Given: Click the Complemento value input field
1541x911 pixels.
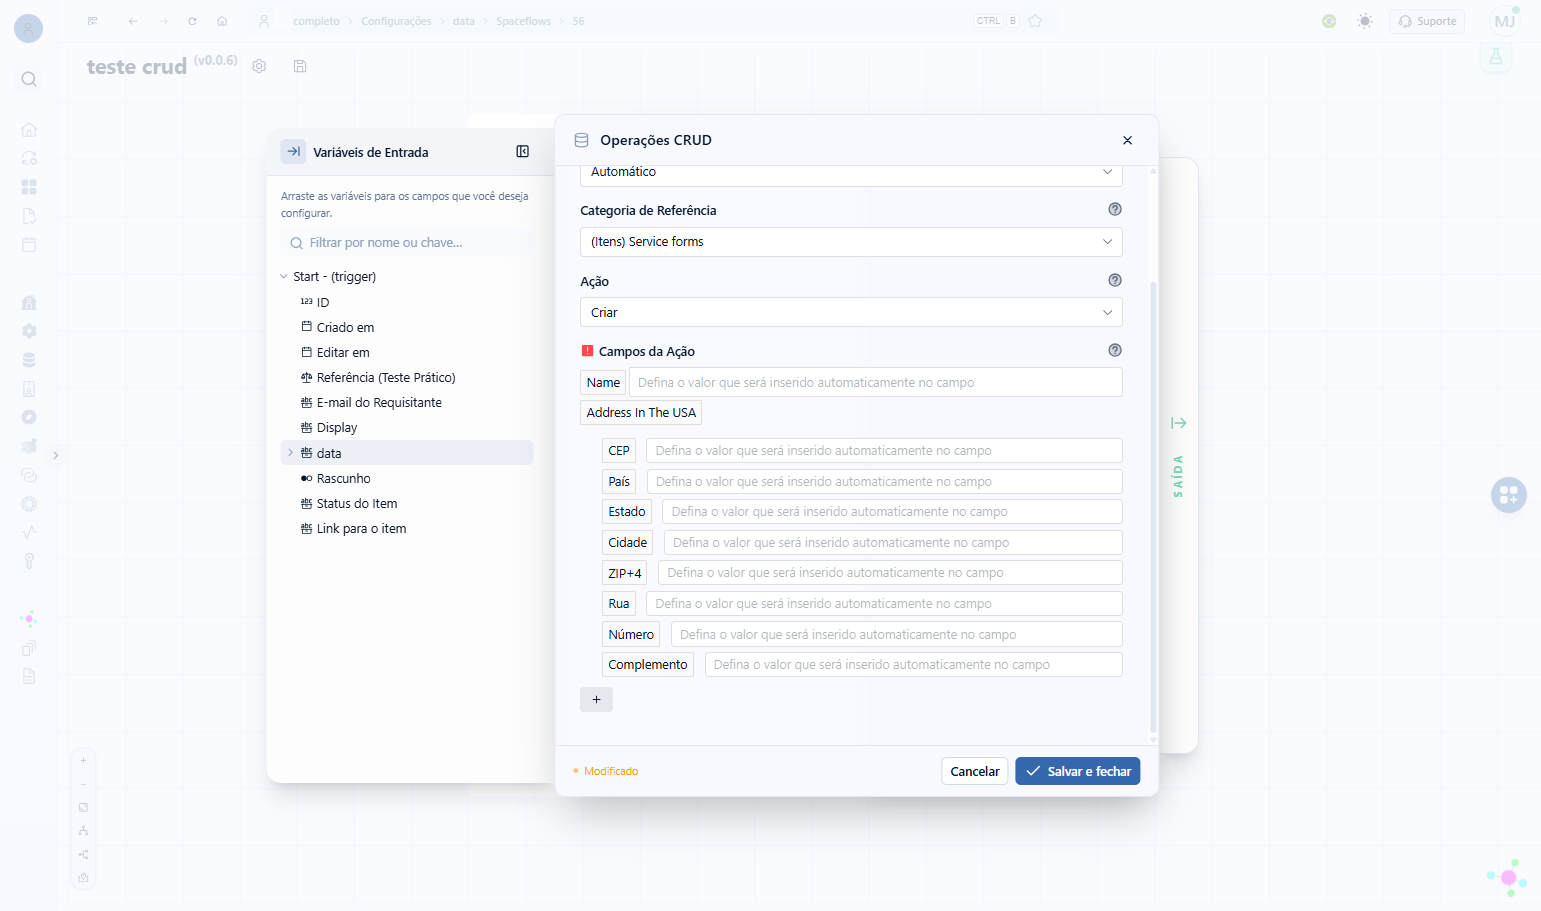Looking at the screenshot, I should tap(913, 665).
